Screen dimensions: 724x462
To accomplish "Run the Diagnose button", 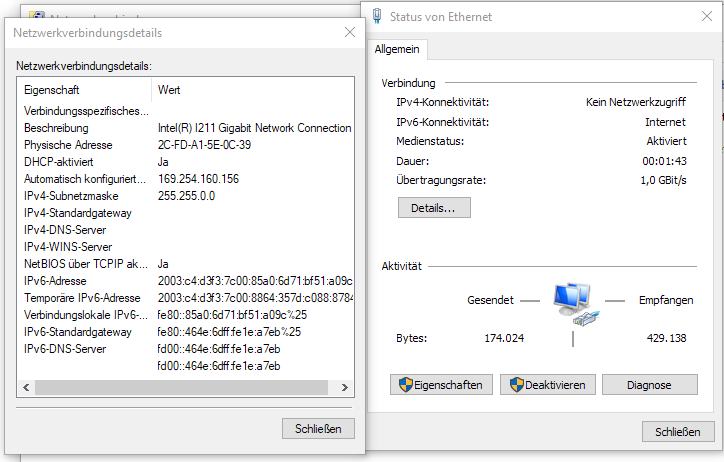I will (x=649, y=384).
